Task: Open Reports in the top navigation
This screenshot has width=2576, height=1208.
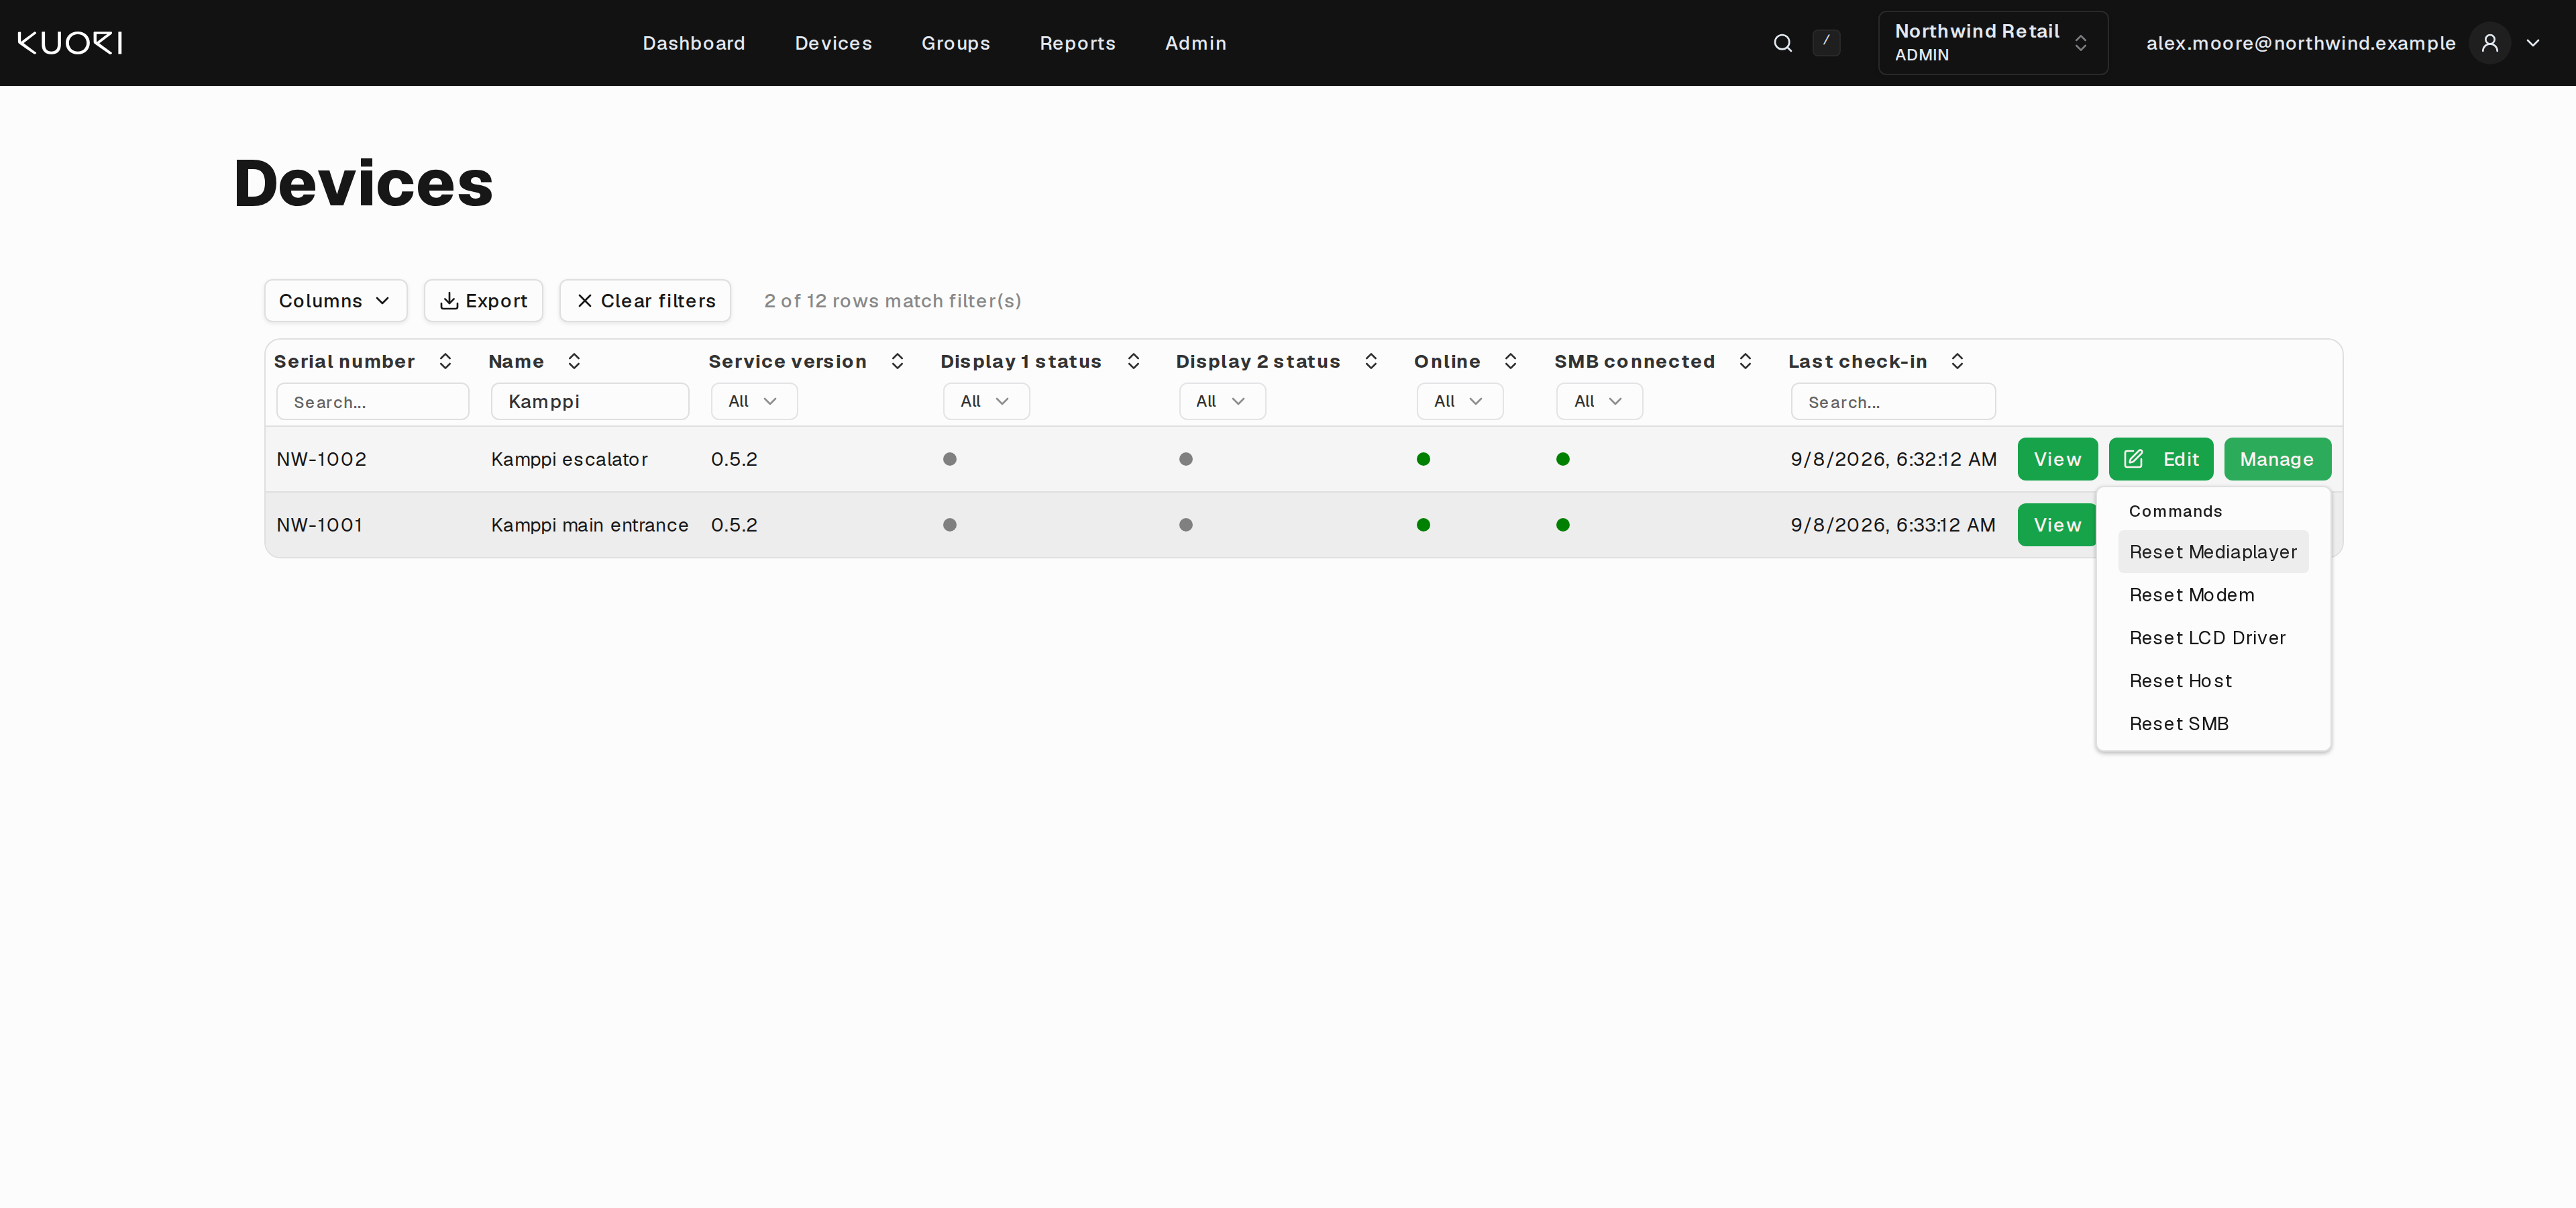Action: (x=1077, y=43)
